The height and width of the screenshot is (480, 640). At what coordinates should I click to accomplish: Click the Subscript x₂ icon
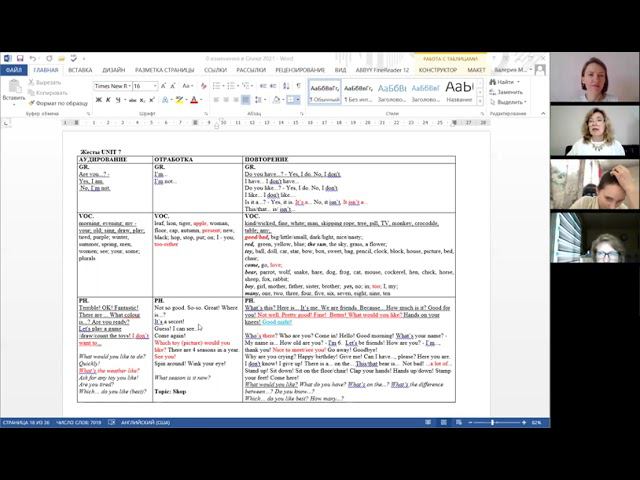[142, 100]
